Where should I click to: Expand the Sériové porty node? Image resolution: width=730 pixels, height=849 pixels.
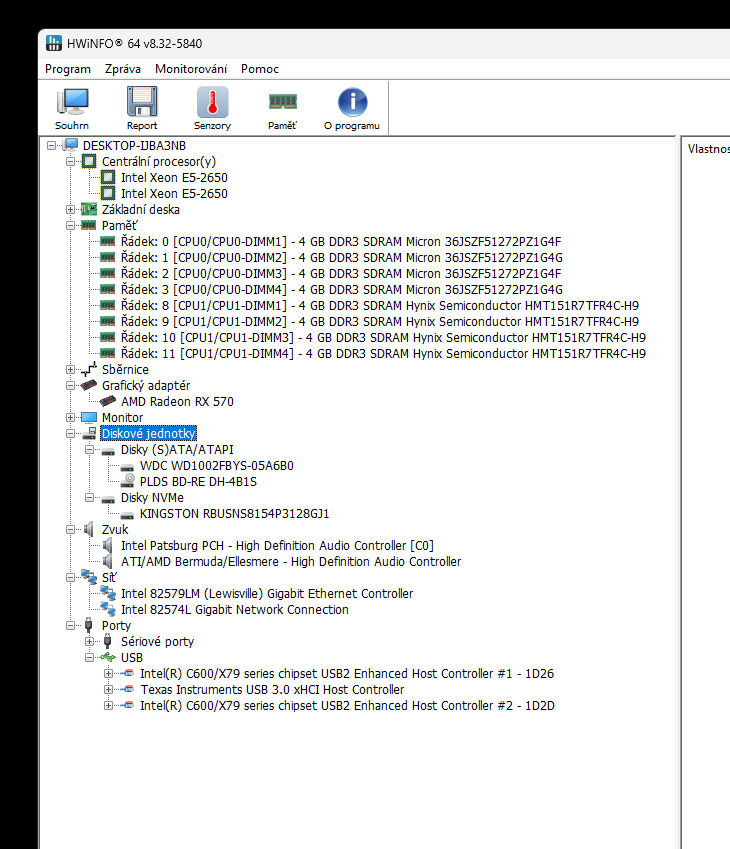(89, 641)
